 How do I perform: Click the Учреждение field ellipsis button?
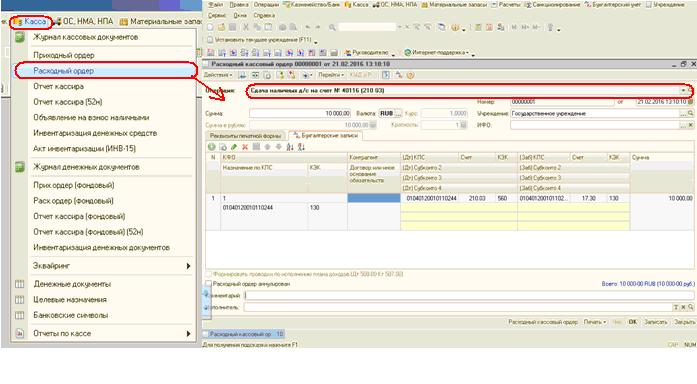(x=683, y=114)
